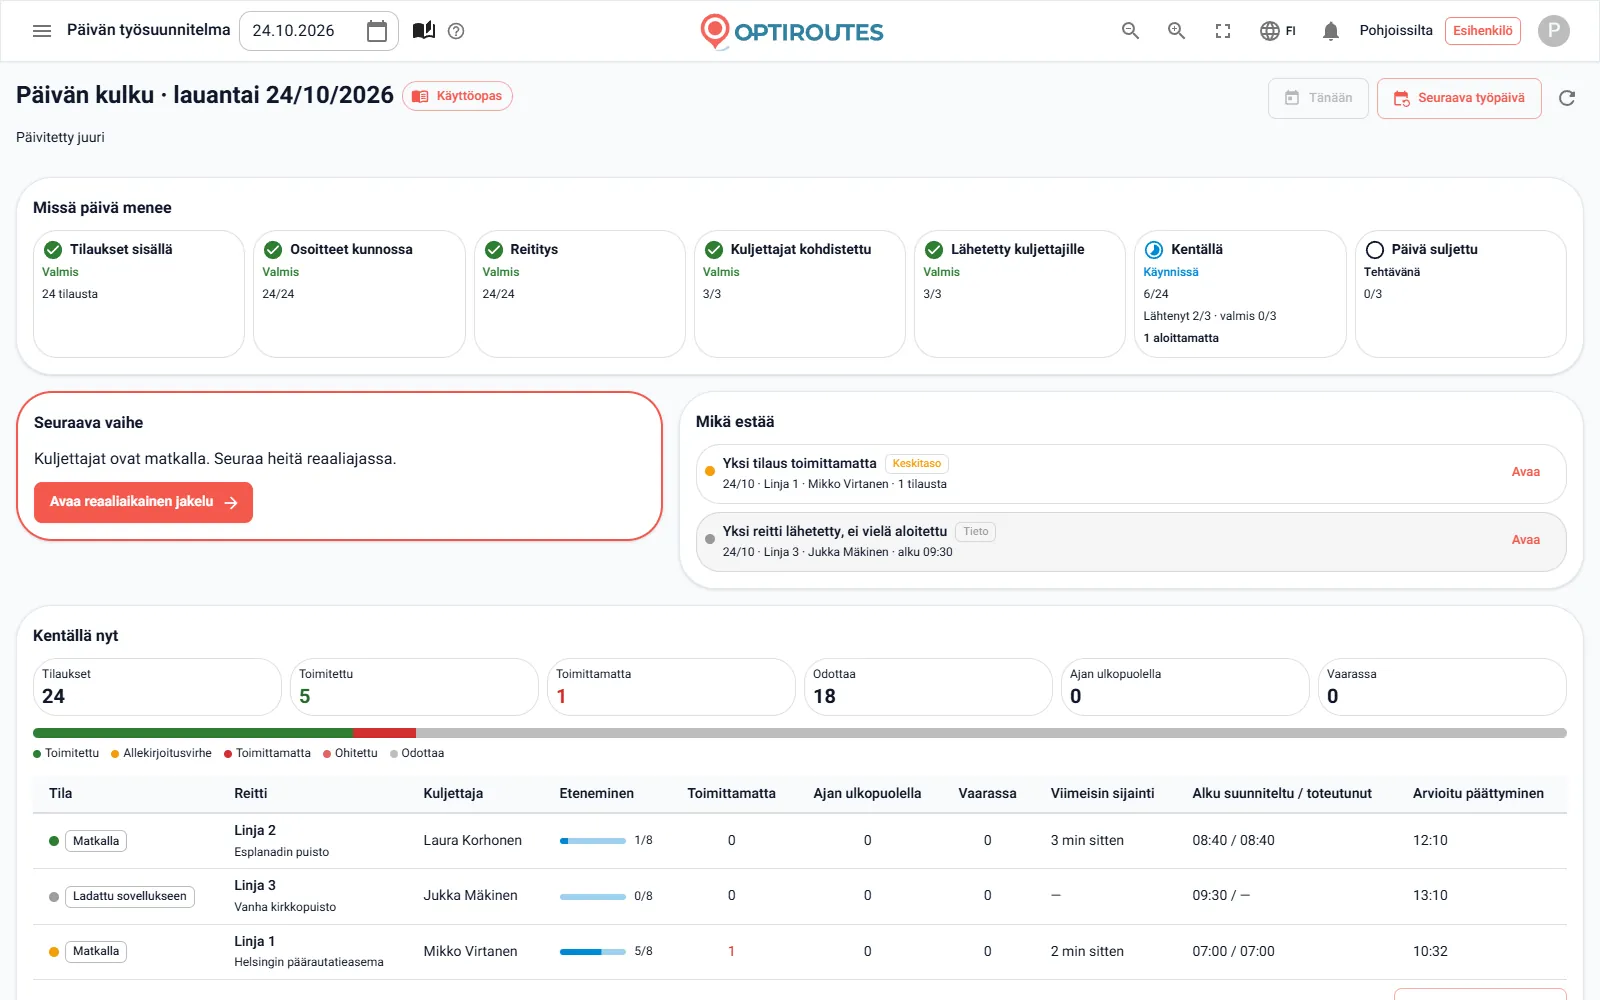
Task: Open the FI language selector
Action: click(x=1278, y=31)
